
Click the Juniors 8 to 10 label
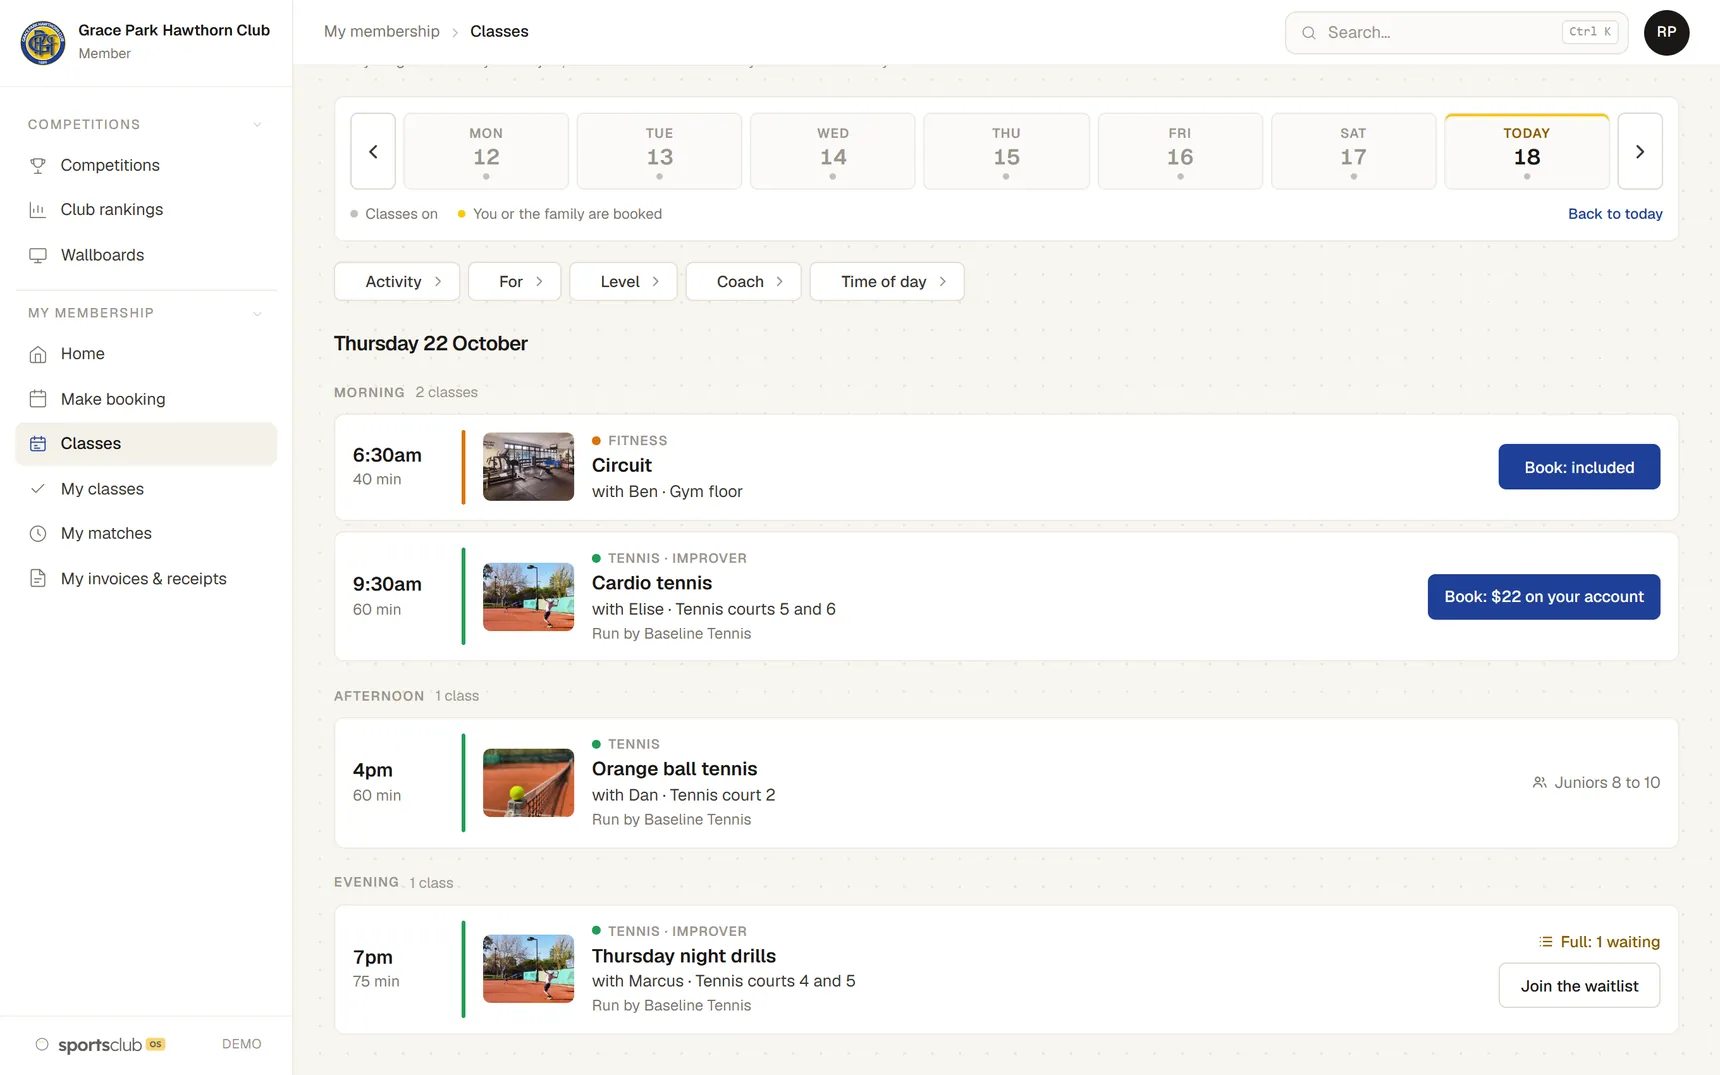pos(1596,783)
